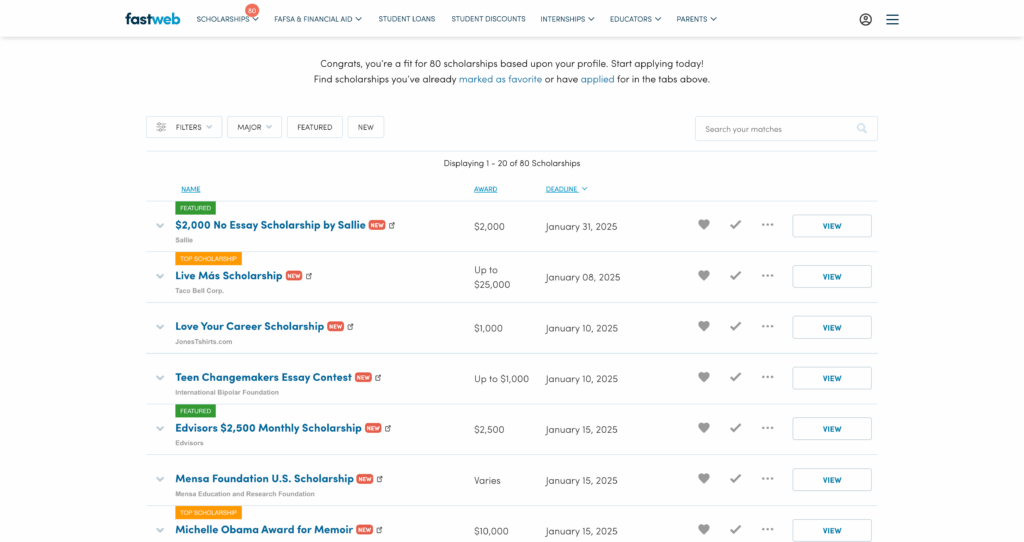This screenshot has width=1024, height=542.
Task: Open more options for Live Más Scholarship
Action: pyautogui.click(x=767, y=275)
